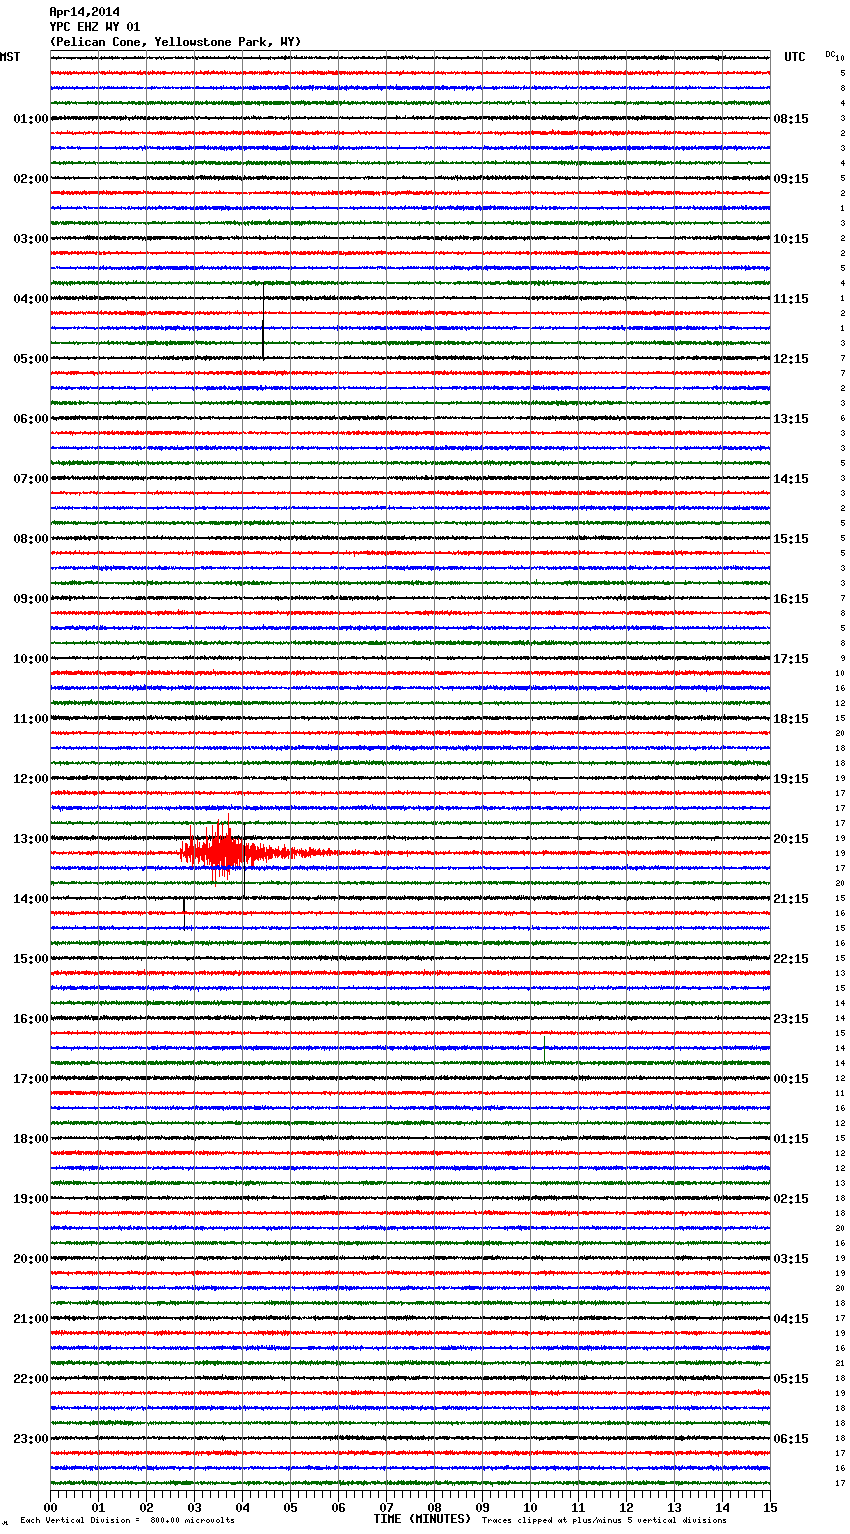Click the "(Pelican Cone, Yellowstone Park, WY)" title

pyautogui.click(x=175, y=42)
